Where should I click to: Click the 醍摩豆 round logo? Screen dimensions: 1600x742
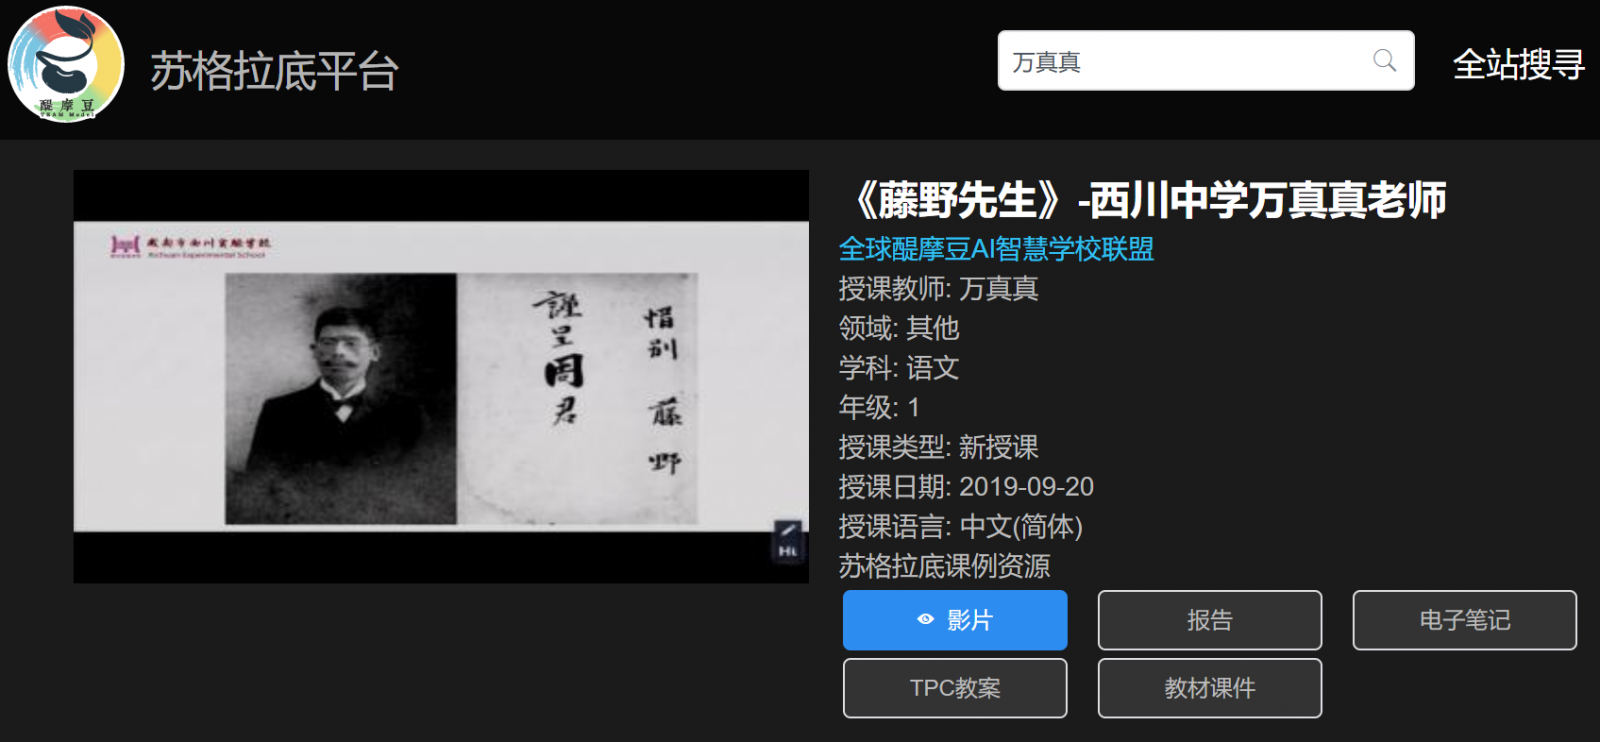66,65
